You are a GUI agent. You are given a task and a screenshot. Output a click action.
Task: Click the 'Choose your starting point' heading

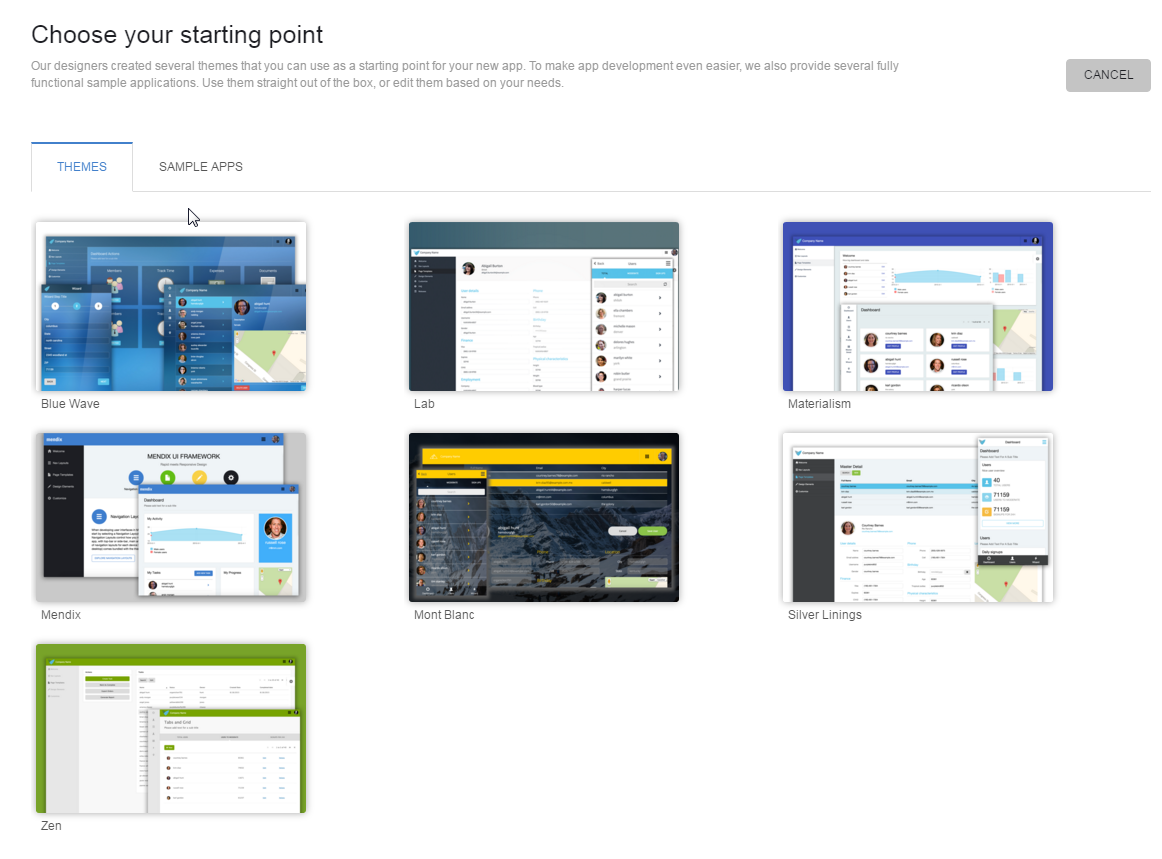tap(176, 34)
